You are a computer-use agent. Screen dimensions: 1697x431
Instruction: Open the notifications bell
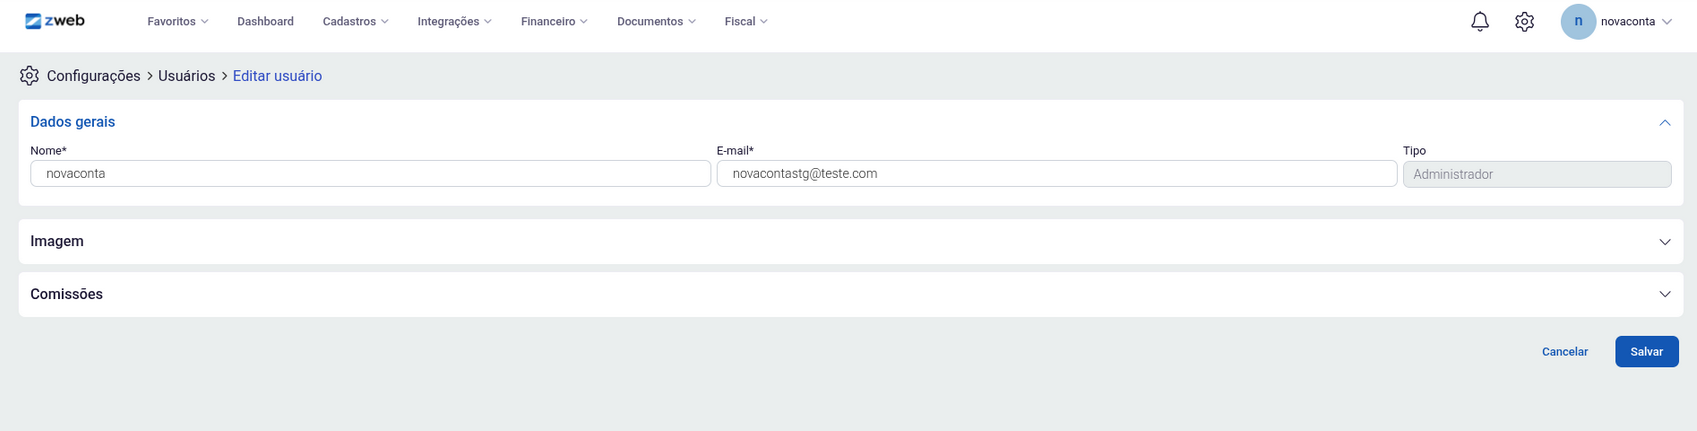(x=1480, y=21)
